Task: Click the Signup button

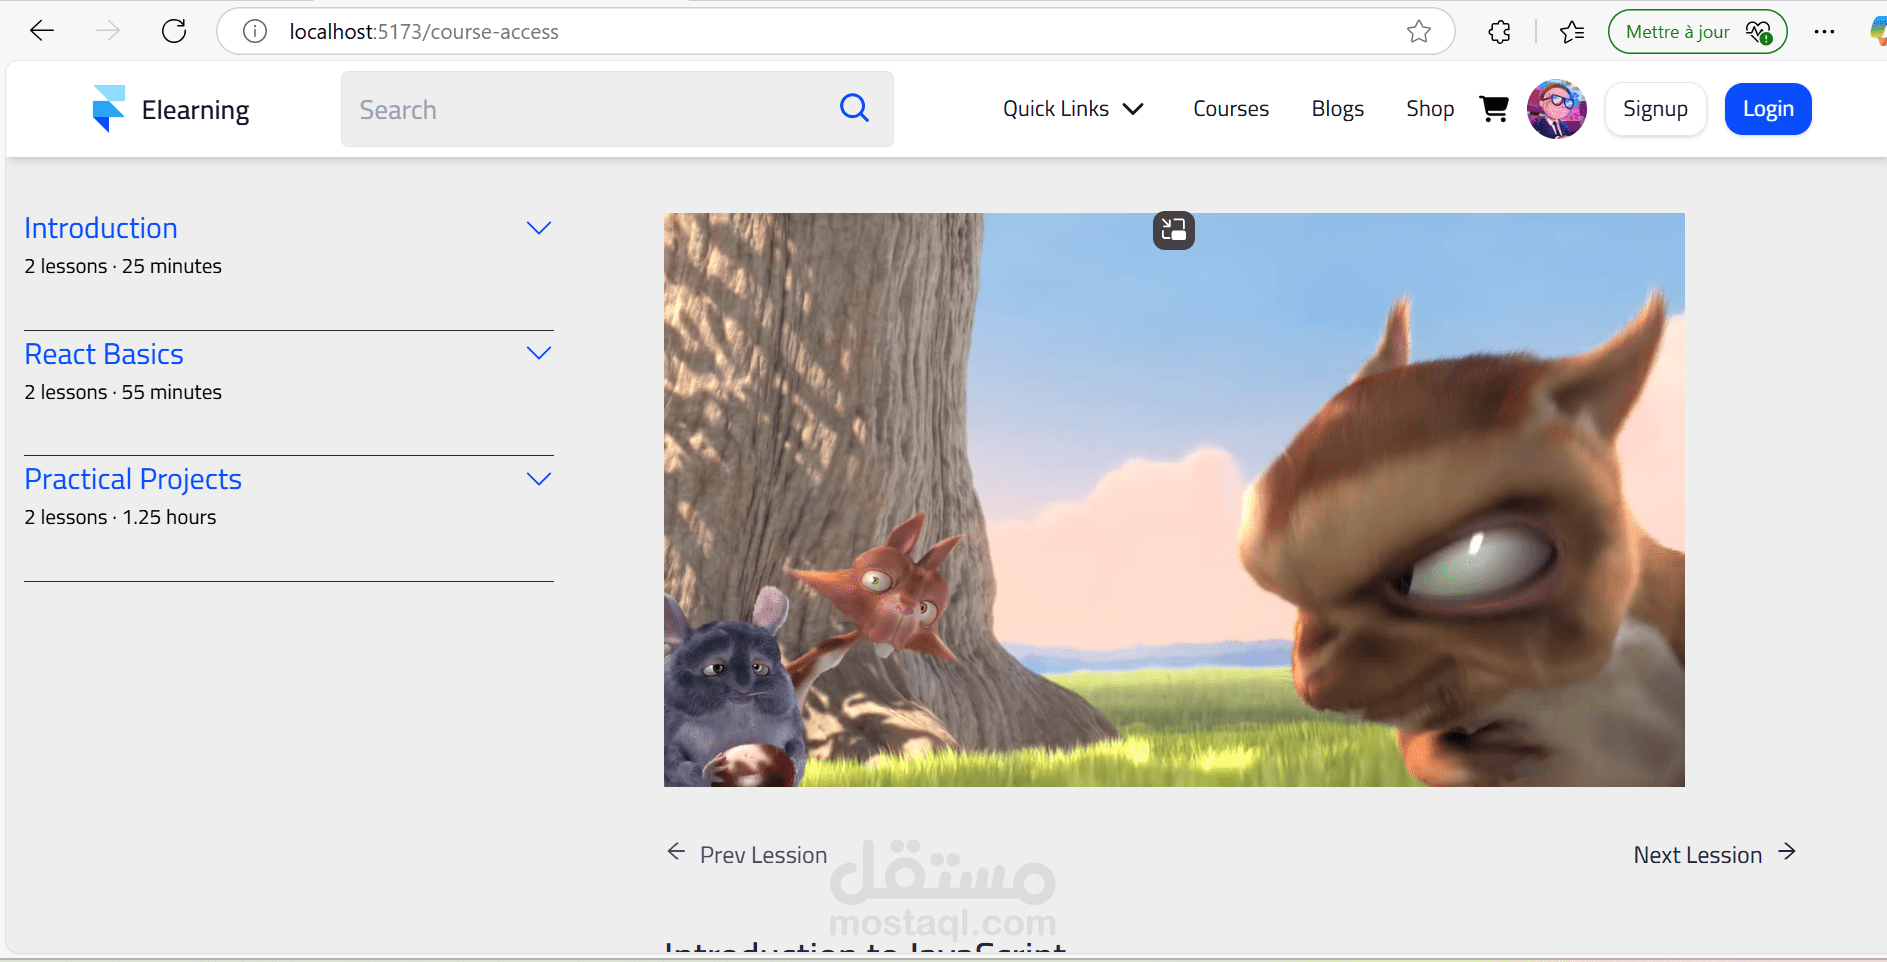Action: pyautogui.click(x=1655, y=108)
